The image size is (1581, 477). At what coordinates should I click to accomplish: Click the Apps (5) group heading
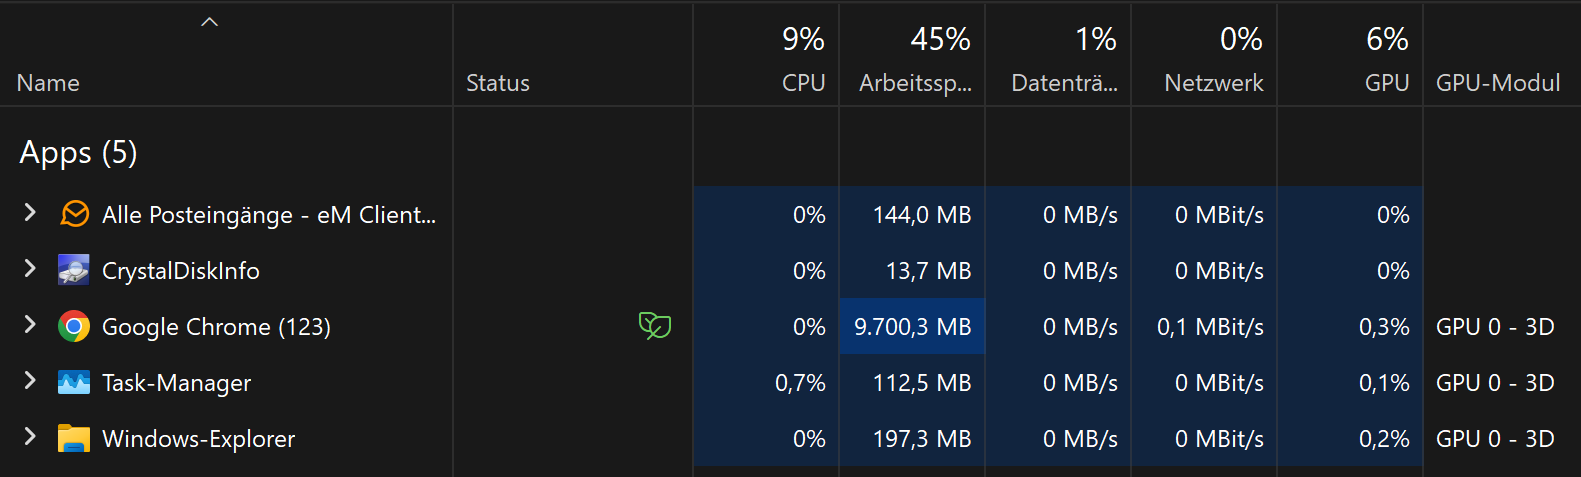(78, 152)
